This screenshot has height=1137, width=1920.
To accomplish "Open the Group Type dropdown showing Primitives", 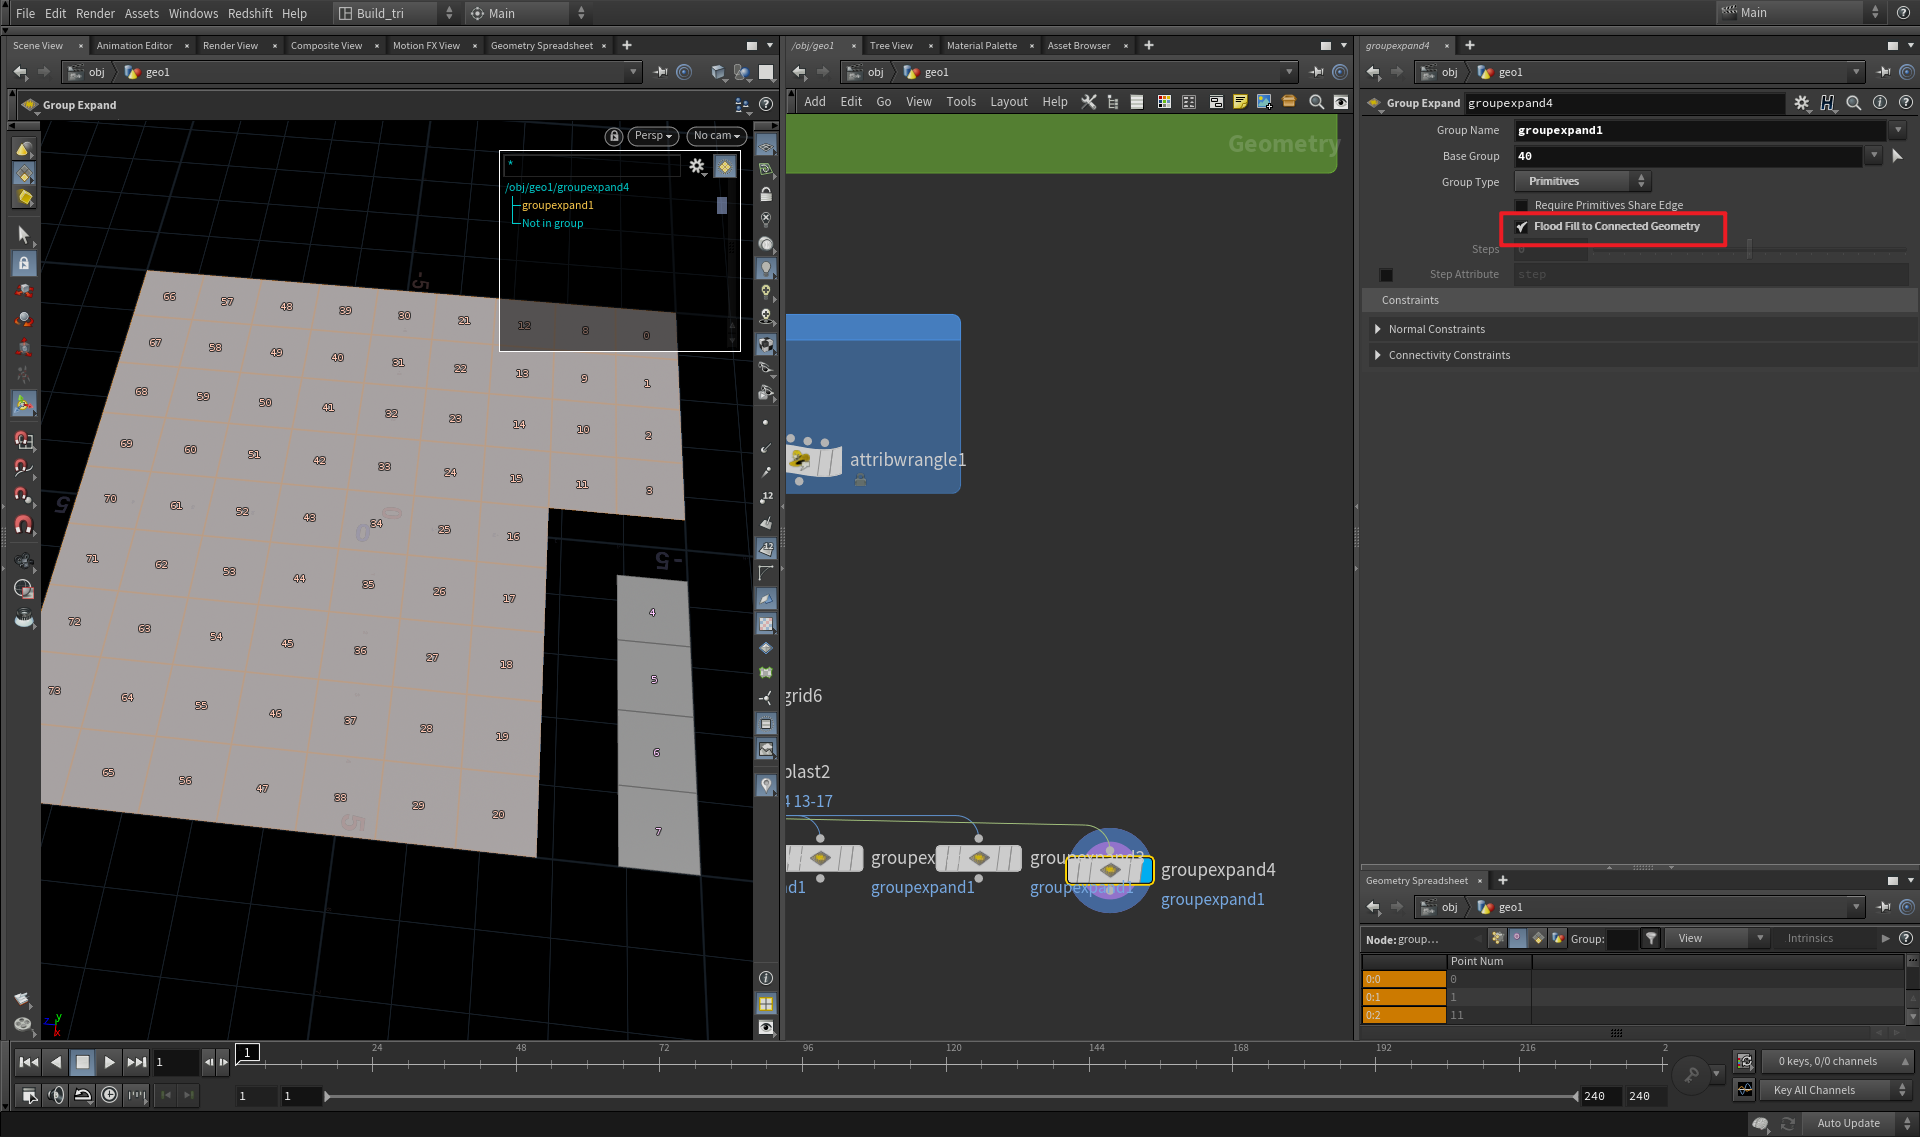I will [1581, 181].
